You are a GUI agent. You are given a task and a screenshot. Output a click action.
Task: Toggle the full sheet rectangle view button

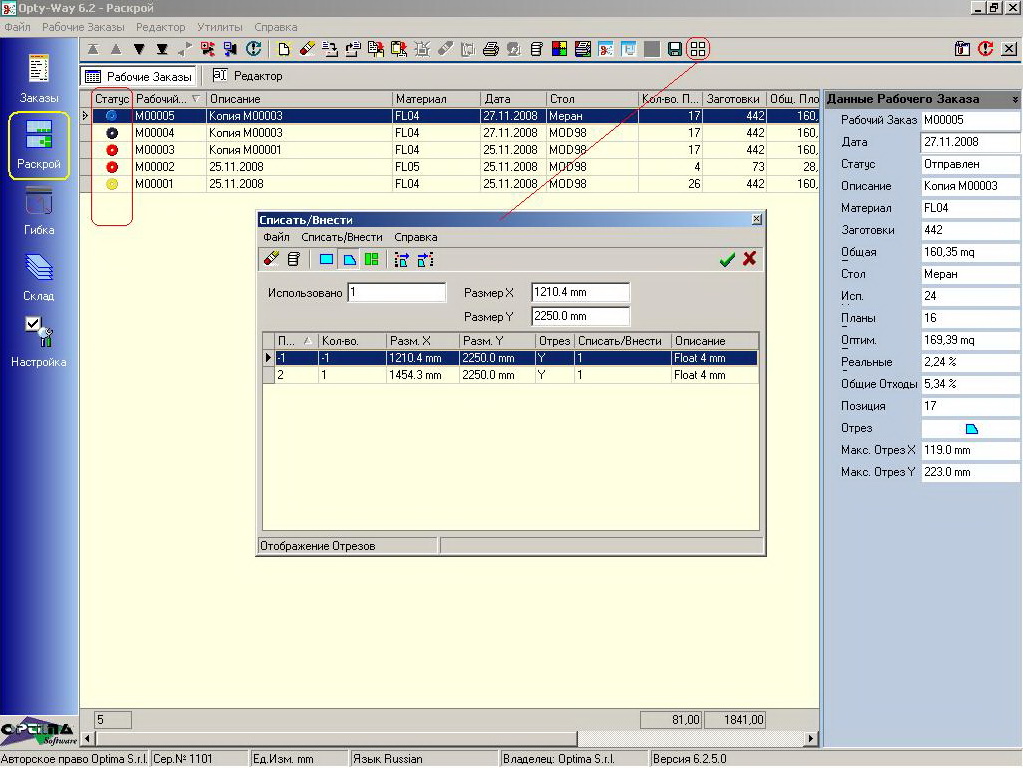[326, 259]
